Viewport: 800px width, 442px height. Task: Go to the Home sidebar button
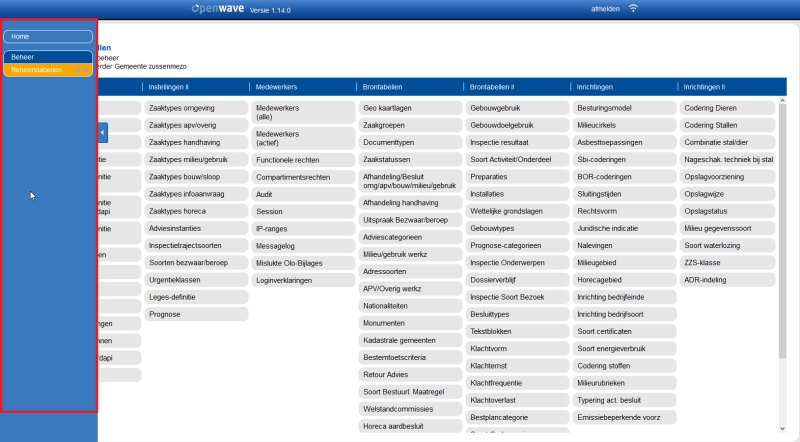[x=48, y=37]
